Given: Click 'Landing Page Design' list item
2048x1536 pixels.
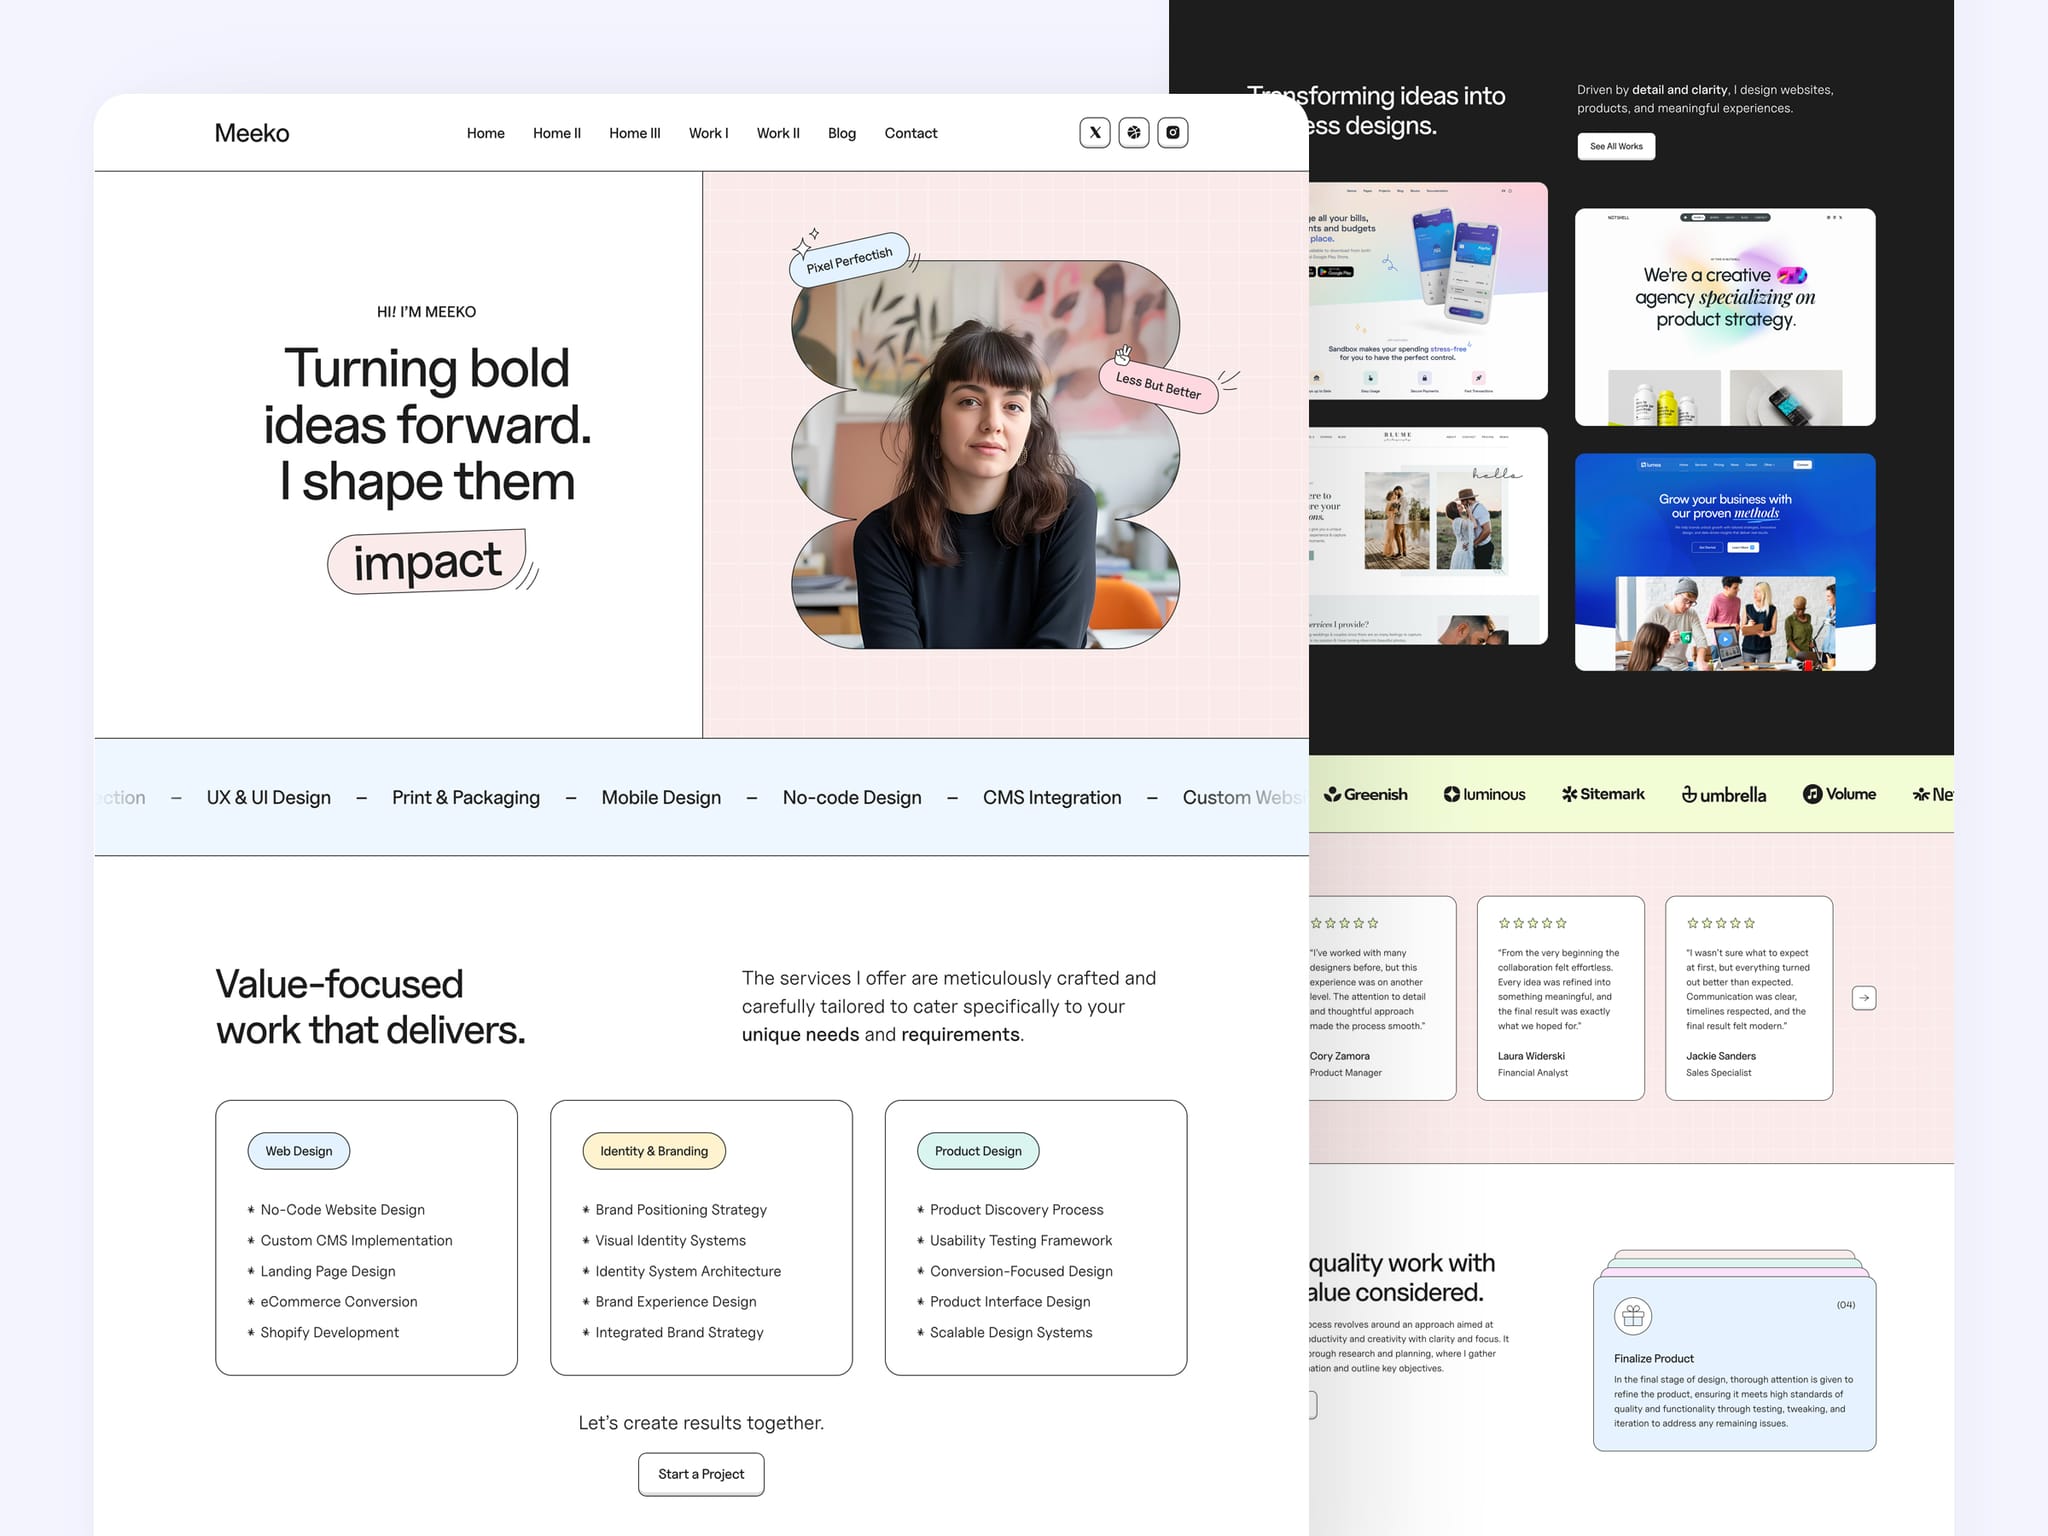Looking at the screenshot, I should click(x=328, y=1271).
